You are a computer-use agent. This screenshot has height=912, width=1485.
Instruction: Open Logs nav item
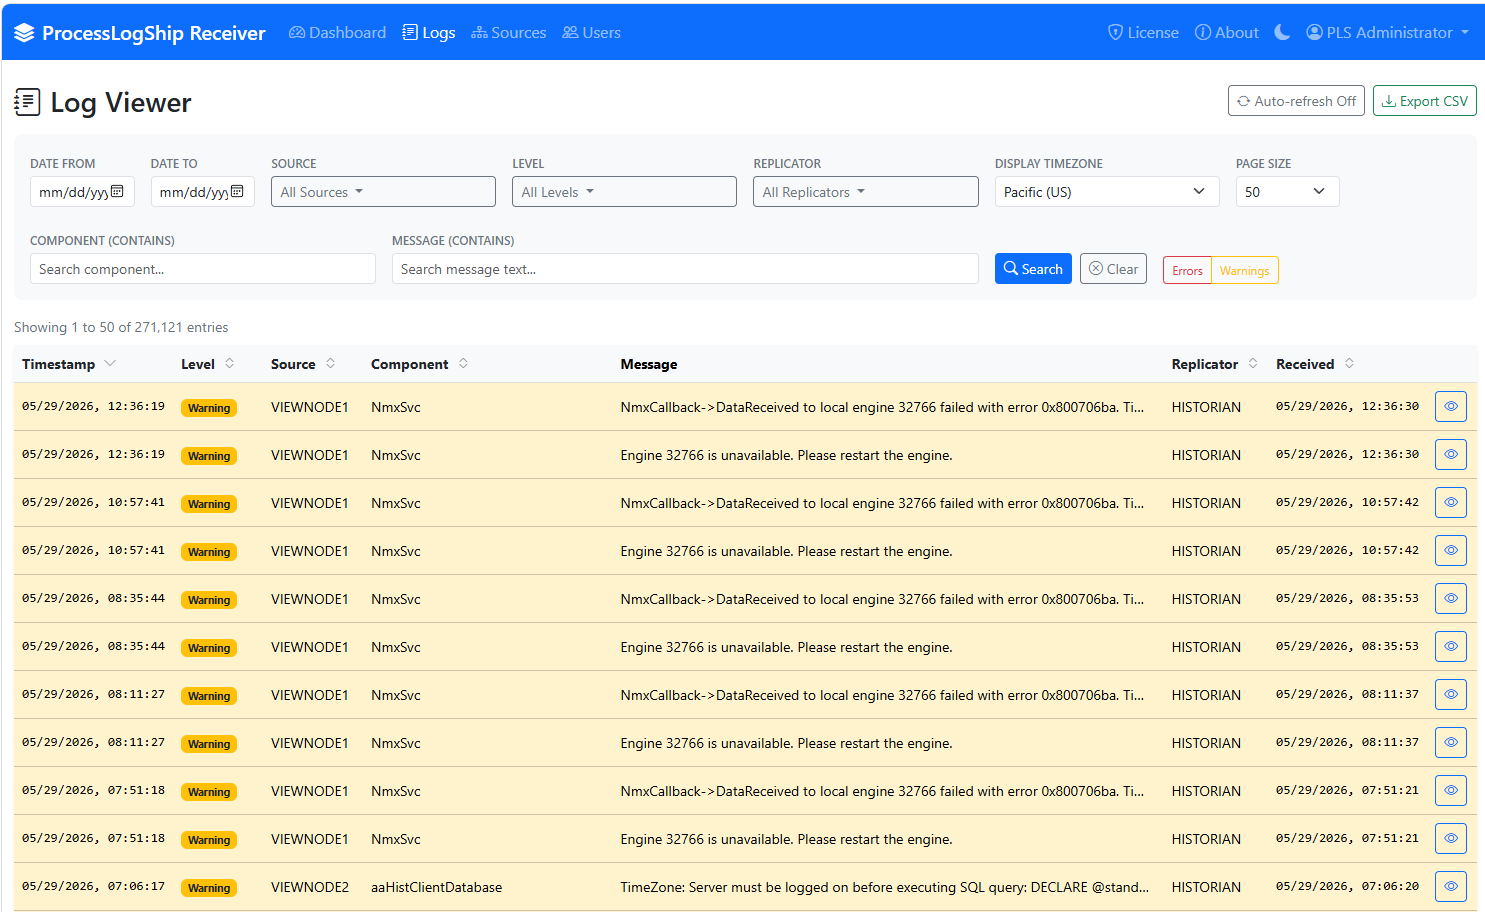pyautogui.click(x=429, y=32)
